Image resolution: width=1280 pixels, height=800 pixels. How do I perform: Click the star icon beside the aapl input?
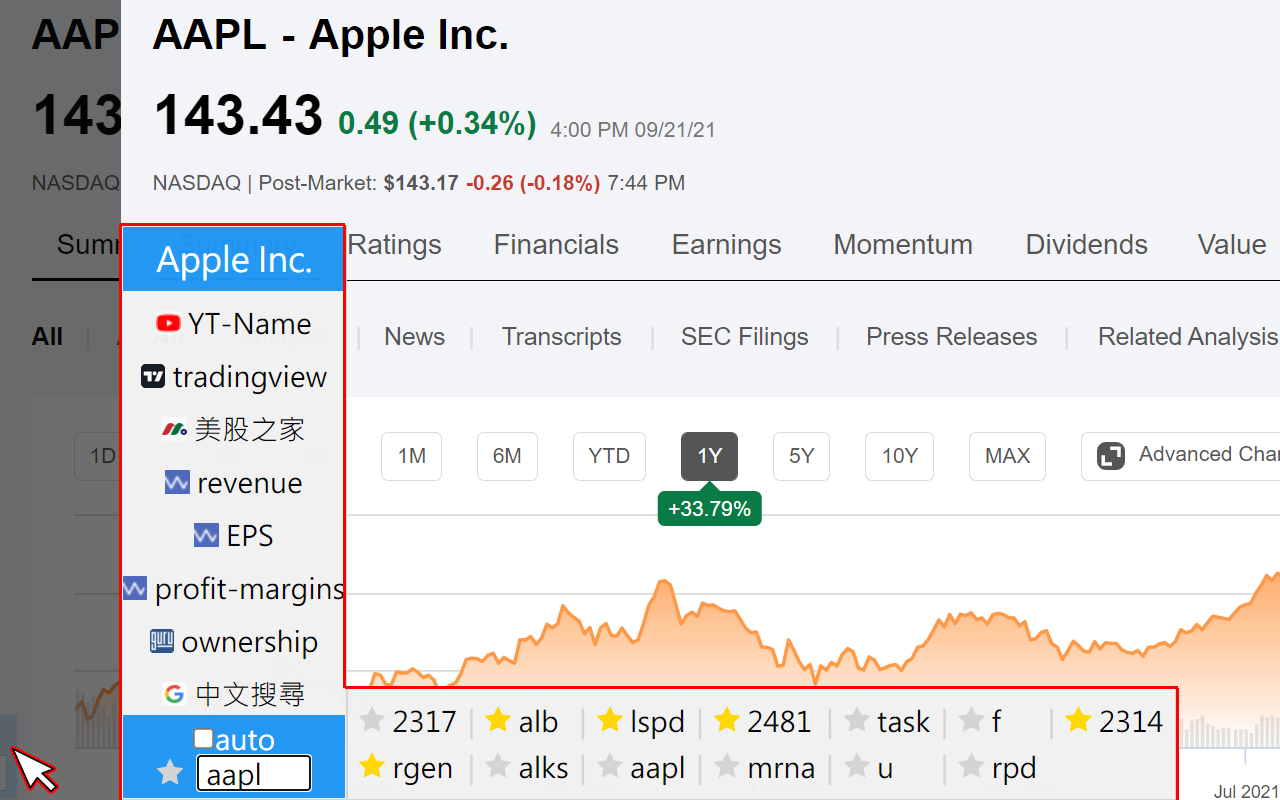tap(171, 773)
